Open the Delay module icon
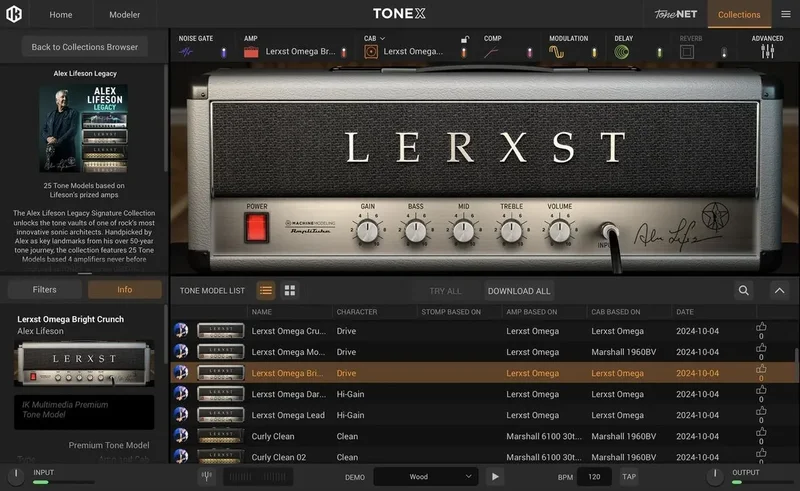The height and width of the screenshot is (491, 800). (621, 52)
